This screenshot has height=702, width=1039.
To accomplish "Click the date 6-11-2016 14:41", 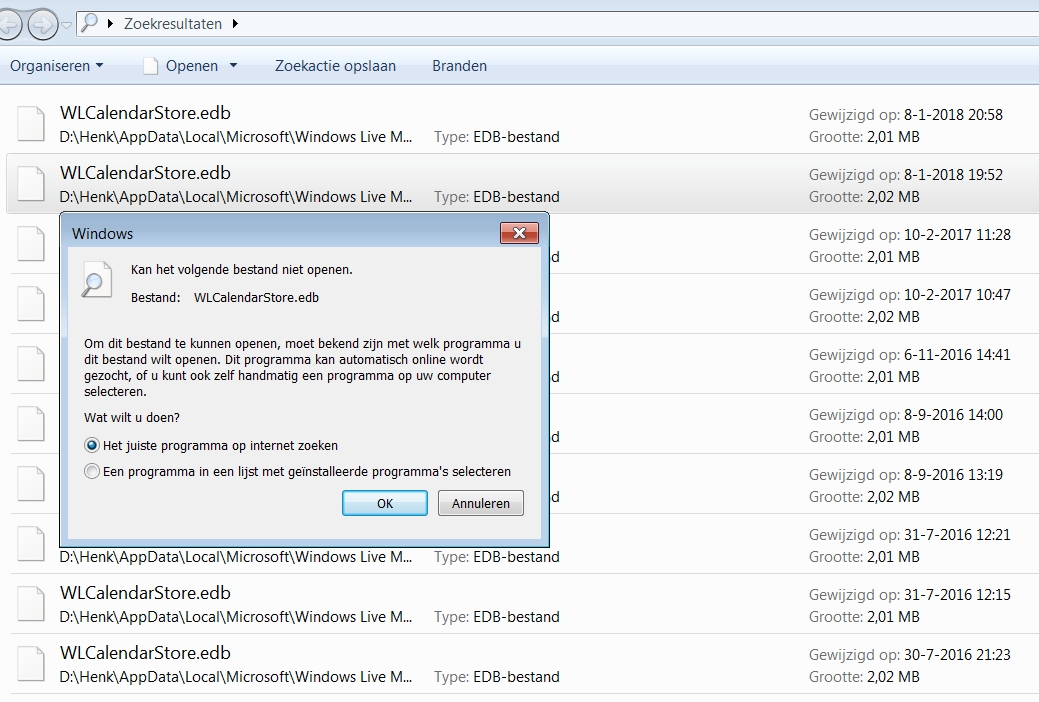I will click(957, 355).
